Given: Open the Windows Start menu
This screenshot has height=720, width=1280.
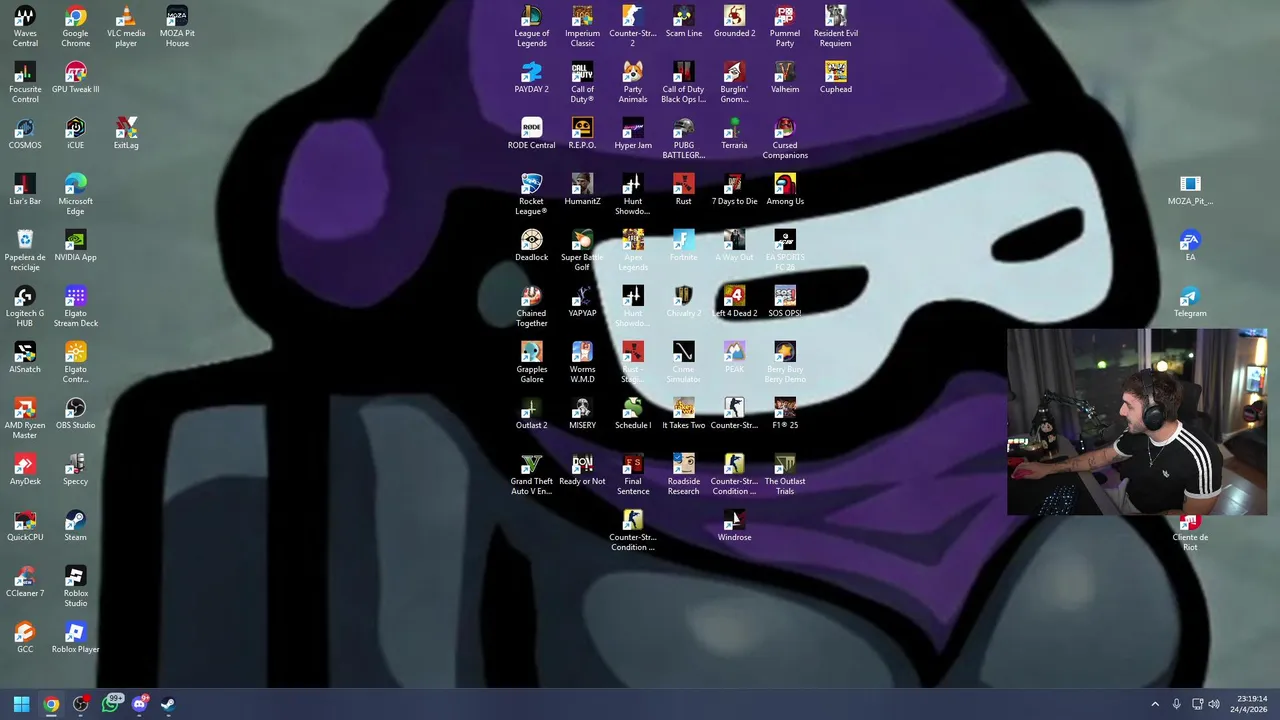Looking at the screenshot, I should (21, 704).
